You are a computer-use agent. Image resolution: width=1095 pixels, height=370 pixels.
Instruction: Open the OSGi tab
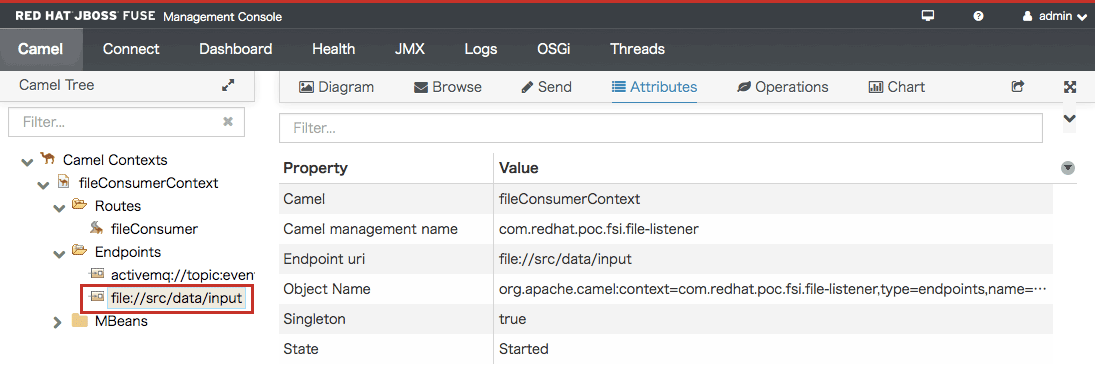pyautogui.click(x=553, y=49)
